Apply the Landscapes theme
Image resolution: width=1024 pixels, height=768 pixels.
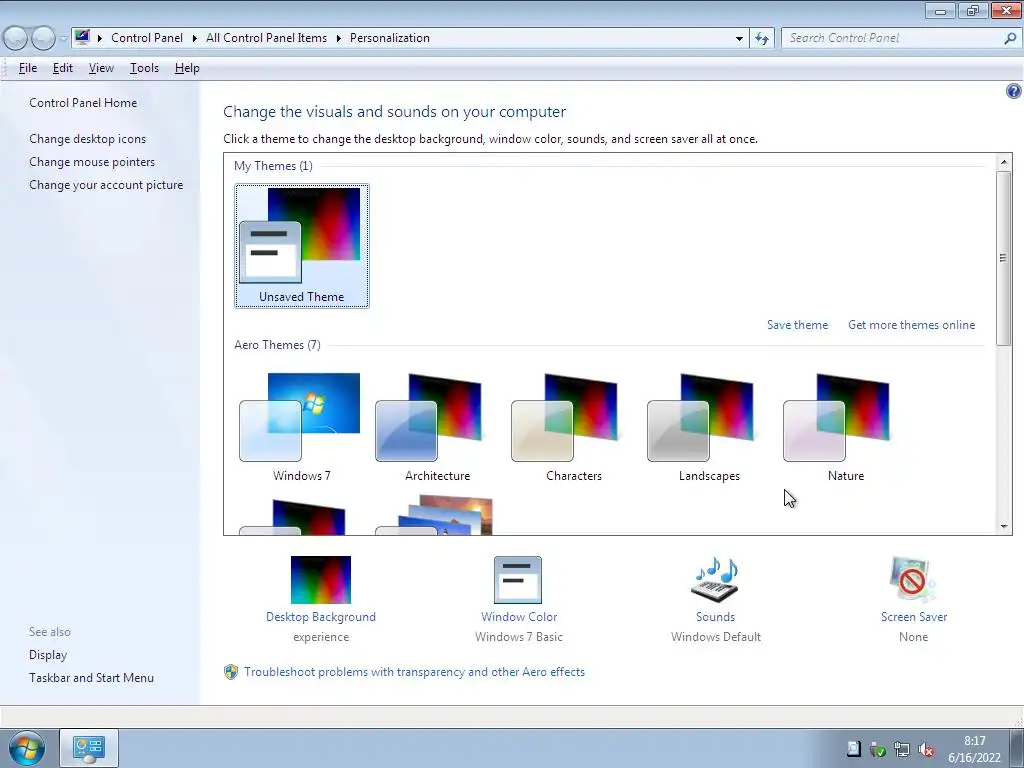coord(709,428)
